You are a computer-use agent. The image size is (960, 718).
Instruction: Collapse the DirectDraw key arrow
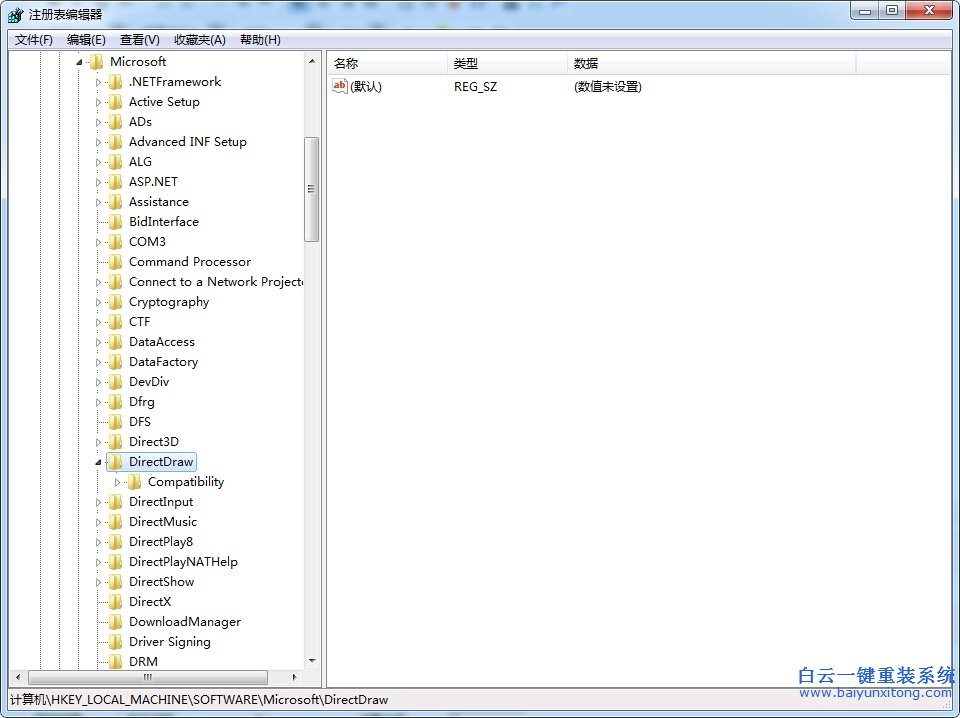pyautogui.click(x=97, y=461)
